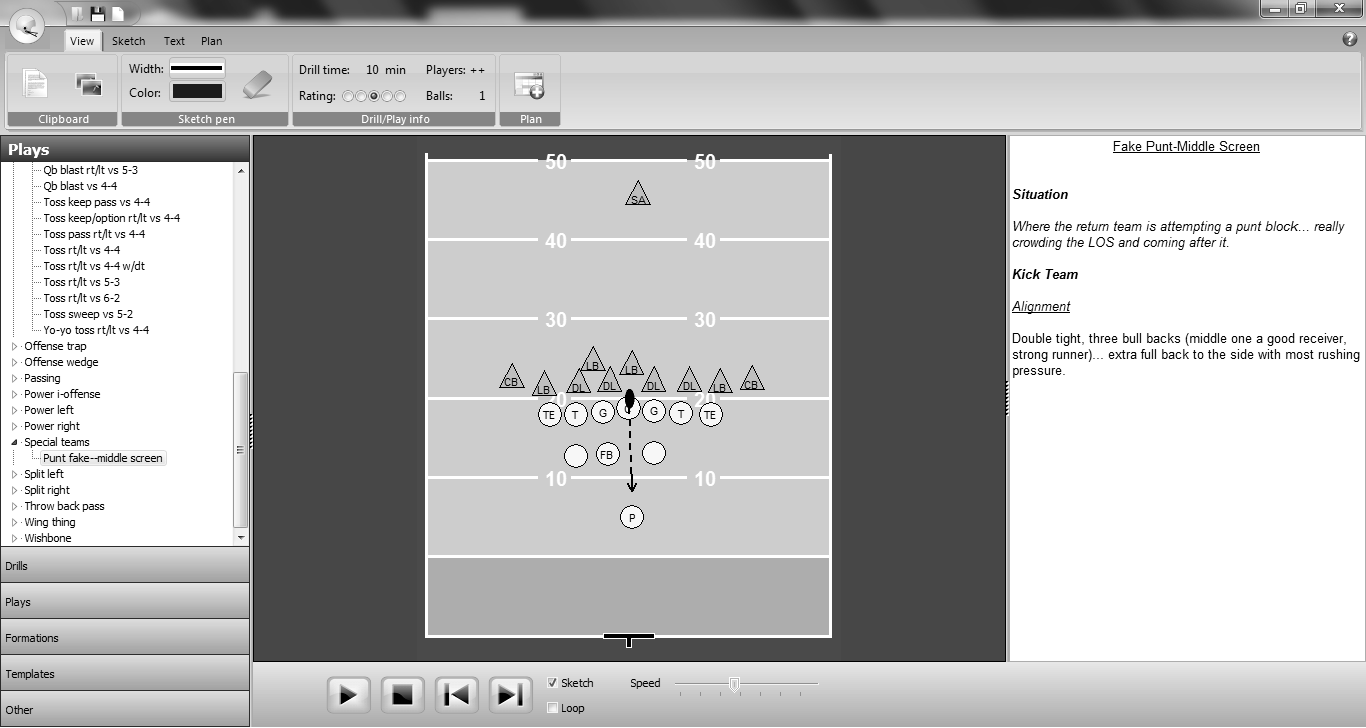Click the copy as image icon in Clipboard
The height and width of the screenshot is (728, 1366).
click(89, 85)
